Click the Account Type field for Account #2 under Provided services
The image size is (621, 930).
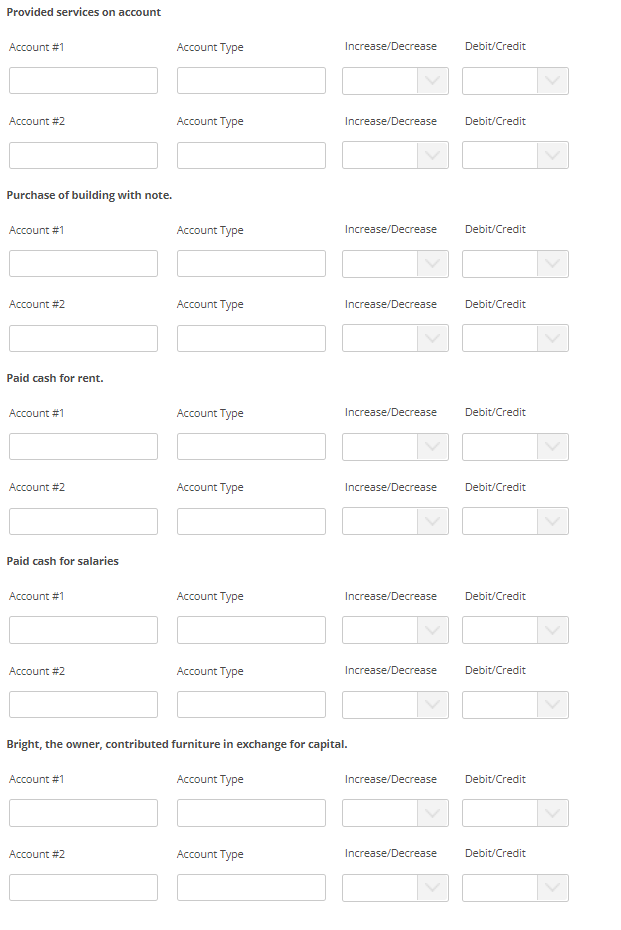pyautogui.click(x=251, y=155)
